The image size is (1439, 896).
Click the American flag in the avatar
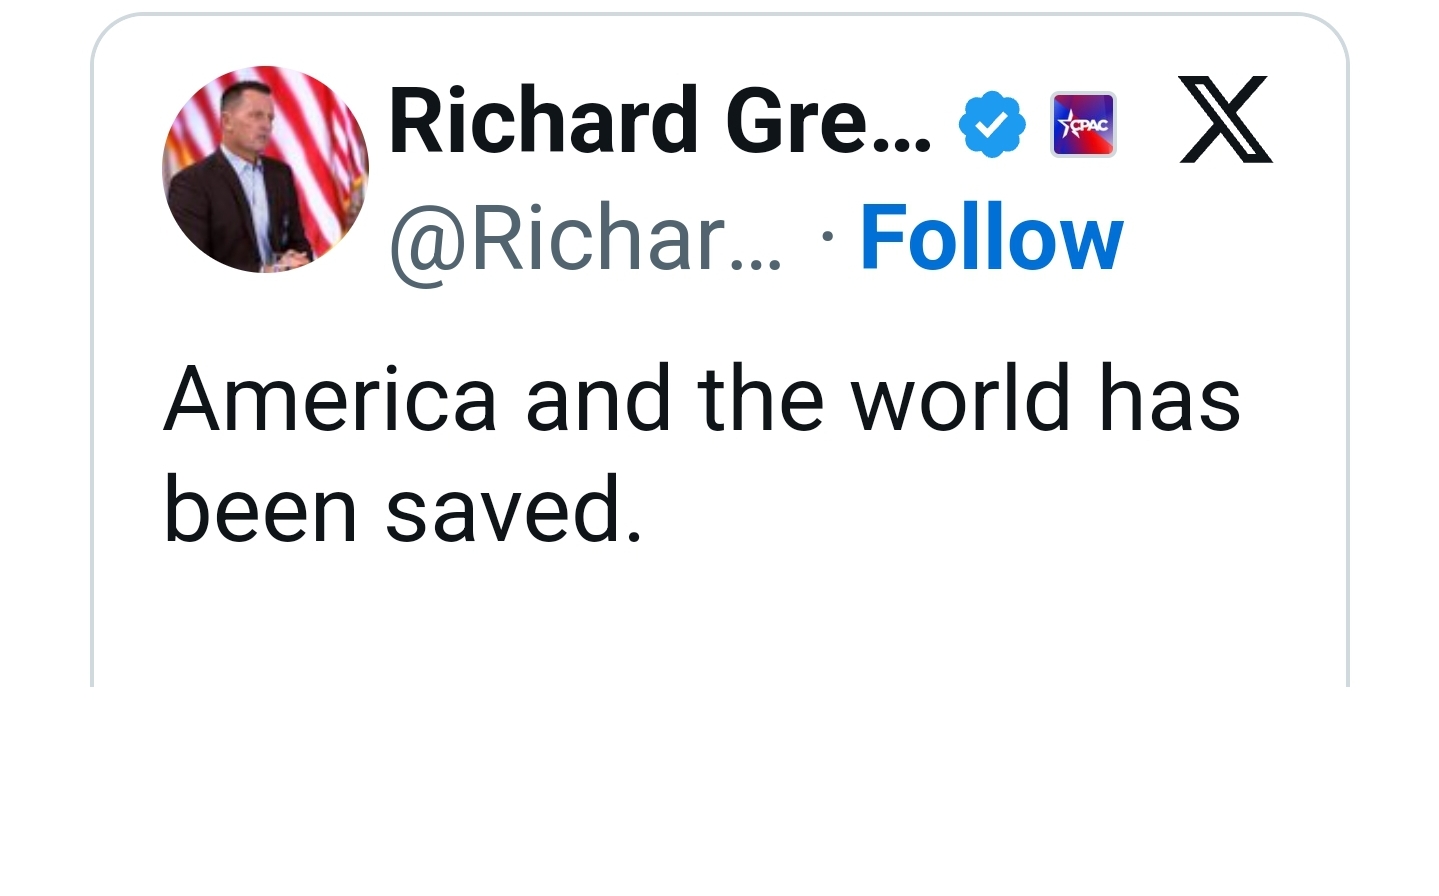[x=320, y=120]
